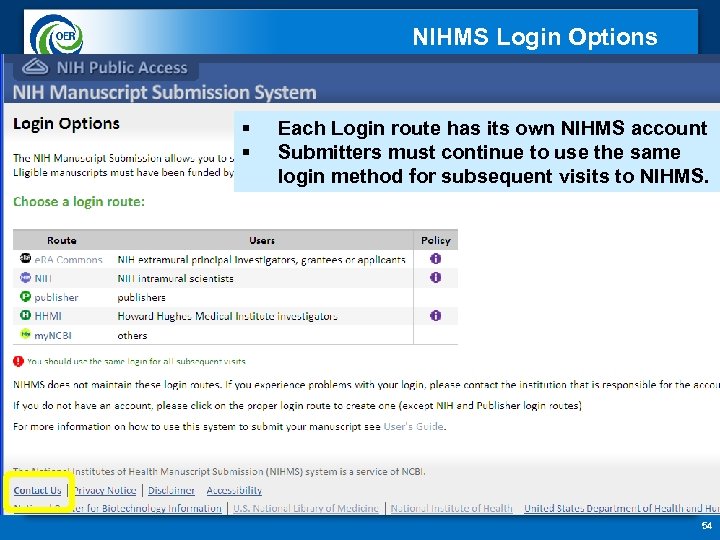Click the 'Login Options' heading
The height and width of the screenshot is (540, 720).
coord(66,124)
